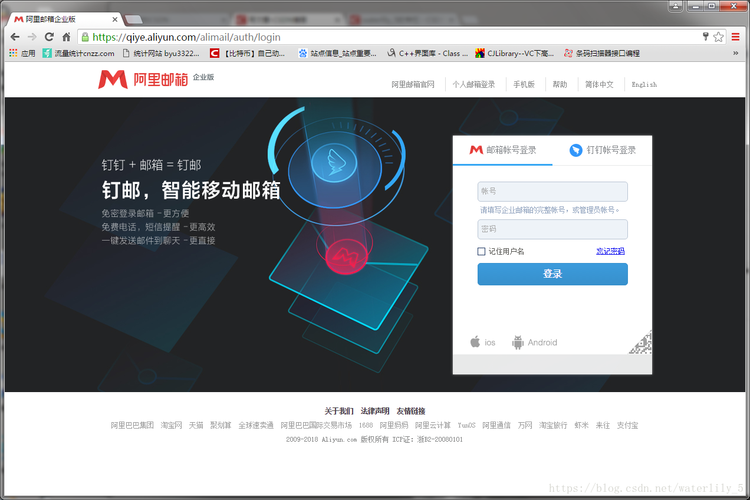Open the 万网 footer link
The image size is (750, 500).
click(x=525, y=425)
